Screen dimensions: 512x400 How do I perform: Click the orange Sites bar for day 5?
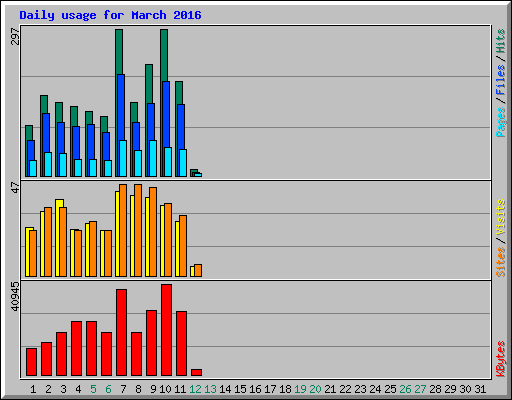tap(93, 249)
